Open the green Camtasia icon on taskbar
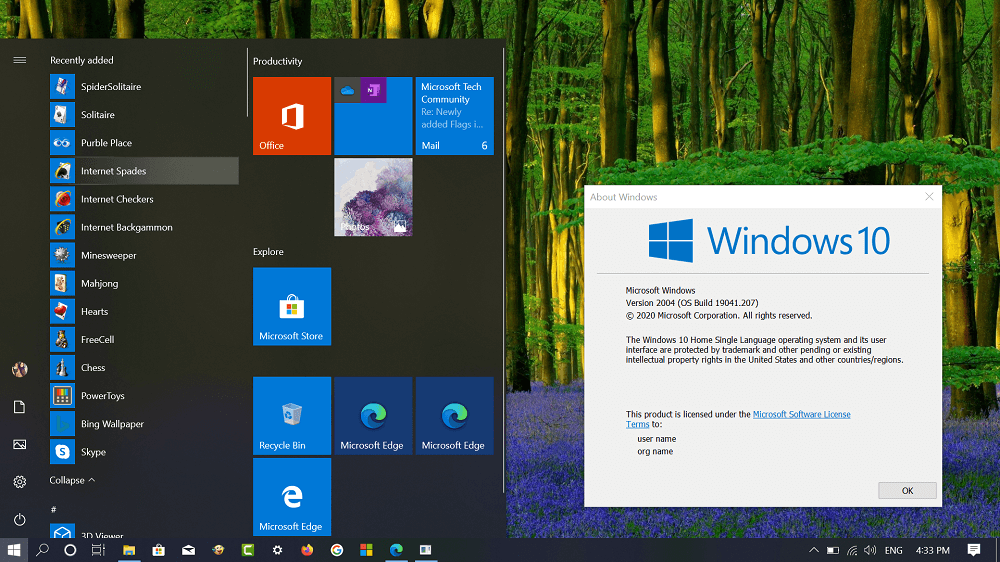 (247, 549)
